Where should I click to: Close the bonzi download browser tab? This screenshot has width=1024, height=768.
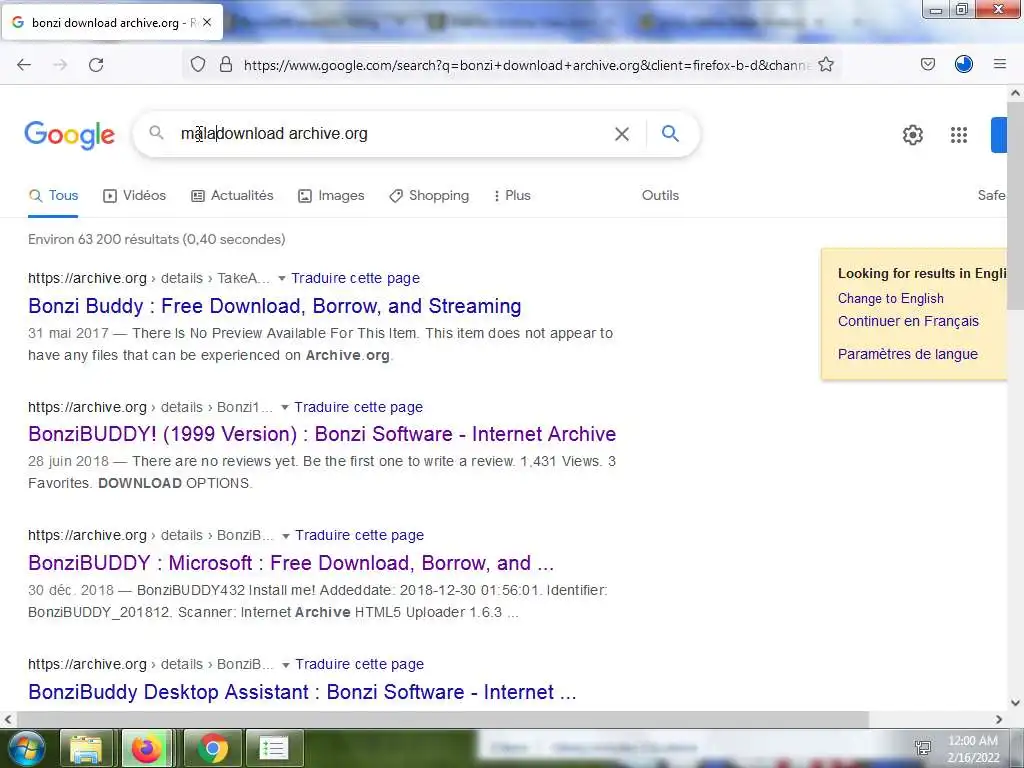point(207,22)
